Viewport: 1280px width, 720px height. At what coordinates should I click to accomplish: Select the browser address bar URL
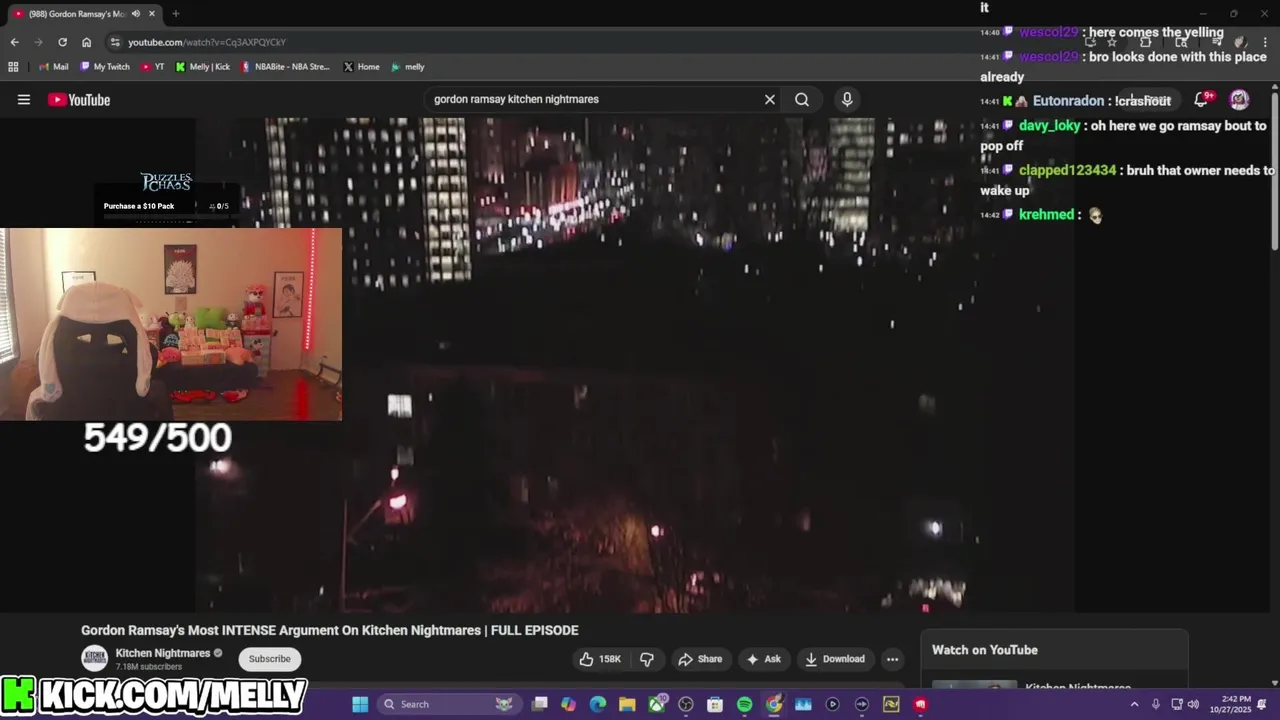pos(207,42)
